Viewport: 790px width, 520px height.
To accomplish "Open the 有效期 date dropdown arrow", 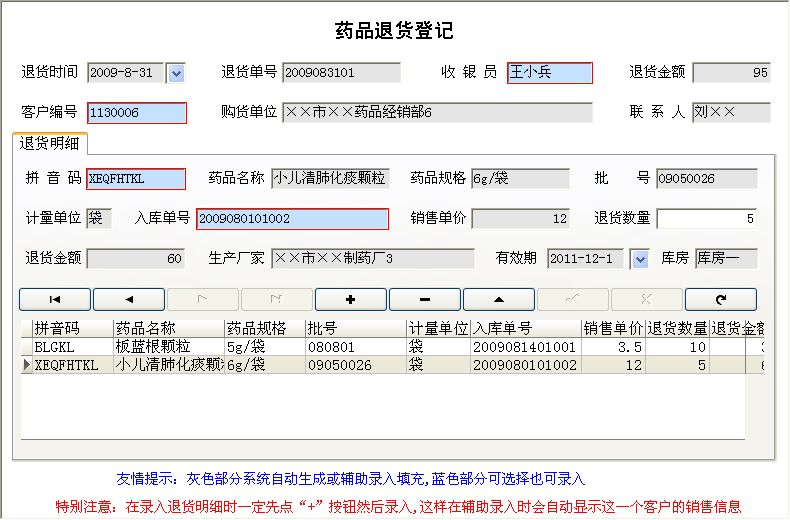I will coord(640,259).
